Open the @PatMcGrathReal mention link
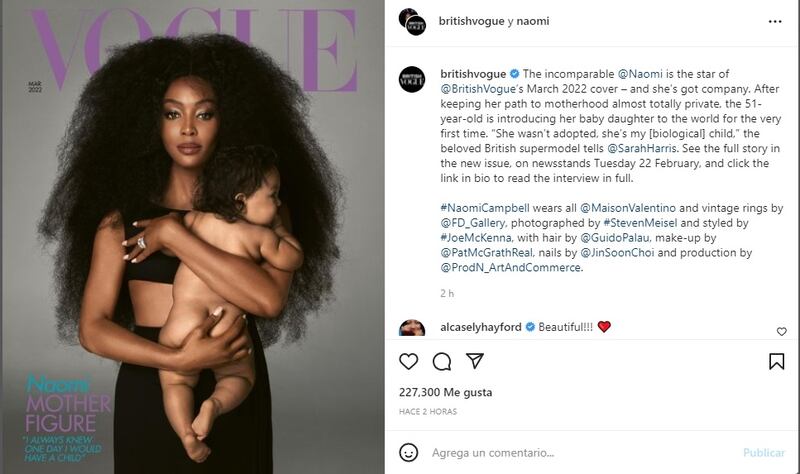The width and height of the screenshot is (800, 474). click(x=487, y=253)
